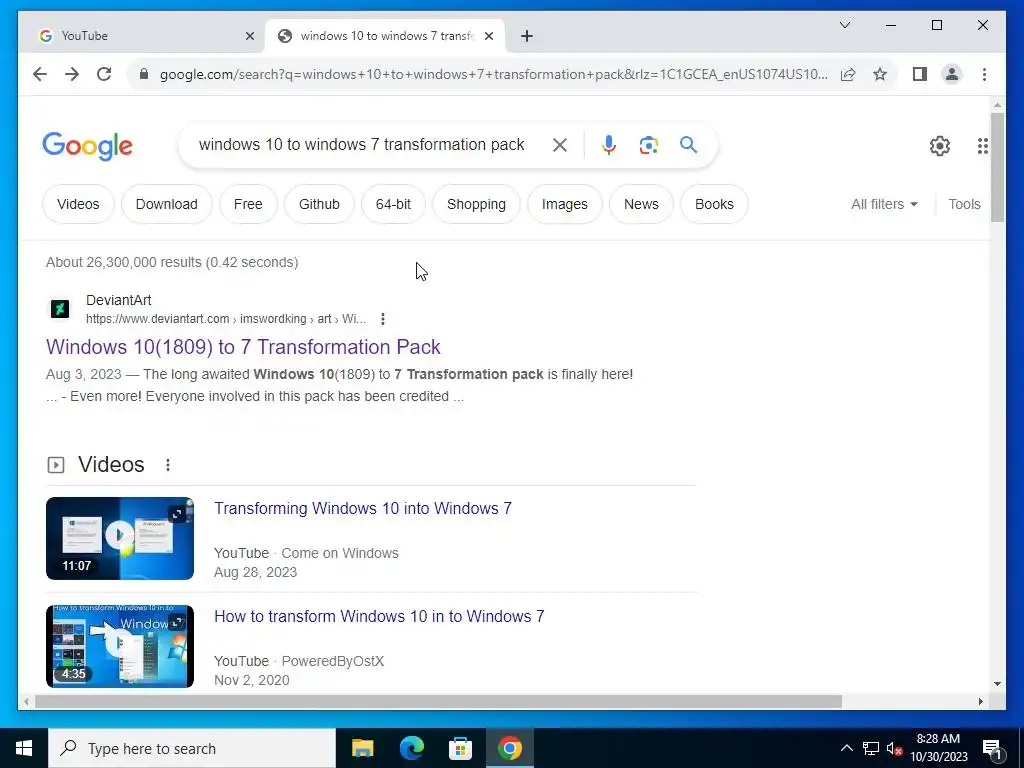Select the windows 10 to windows 7 tab
The width and height of the screenshot is (1024, 768).
point(385,36)
